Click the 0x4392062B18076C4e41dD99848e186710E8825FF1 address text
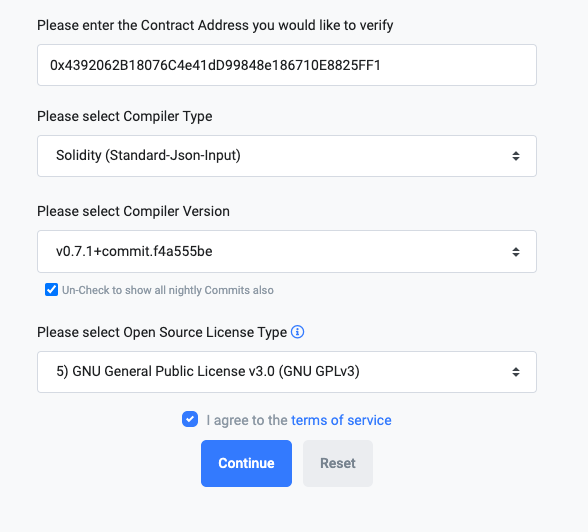This screenshot has width=588, height=532. click(x=215, y=65)
